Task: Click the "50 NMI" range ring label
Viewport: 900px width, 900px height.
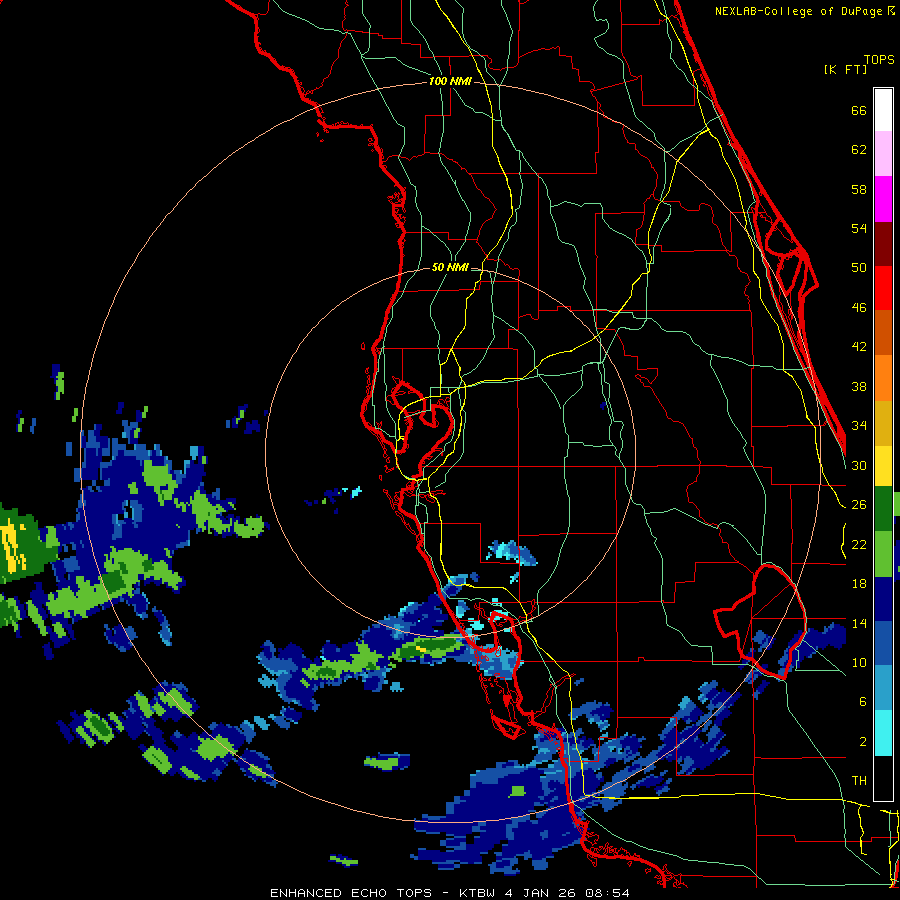Action: 450,267
